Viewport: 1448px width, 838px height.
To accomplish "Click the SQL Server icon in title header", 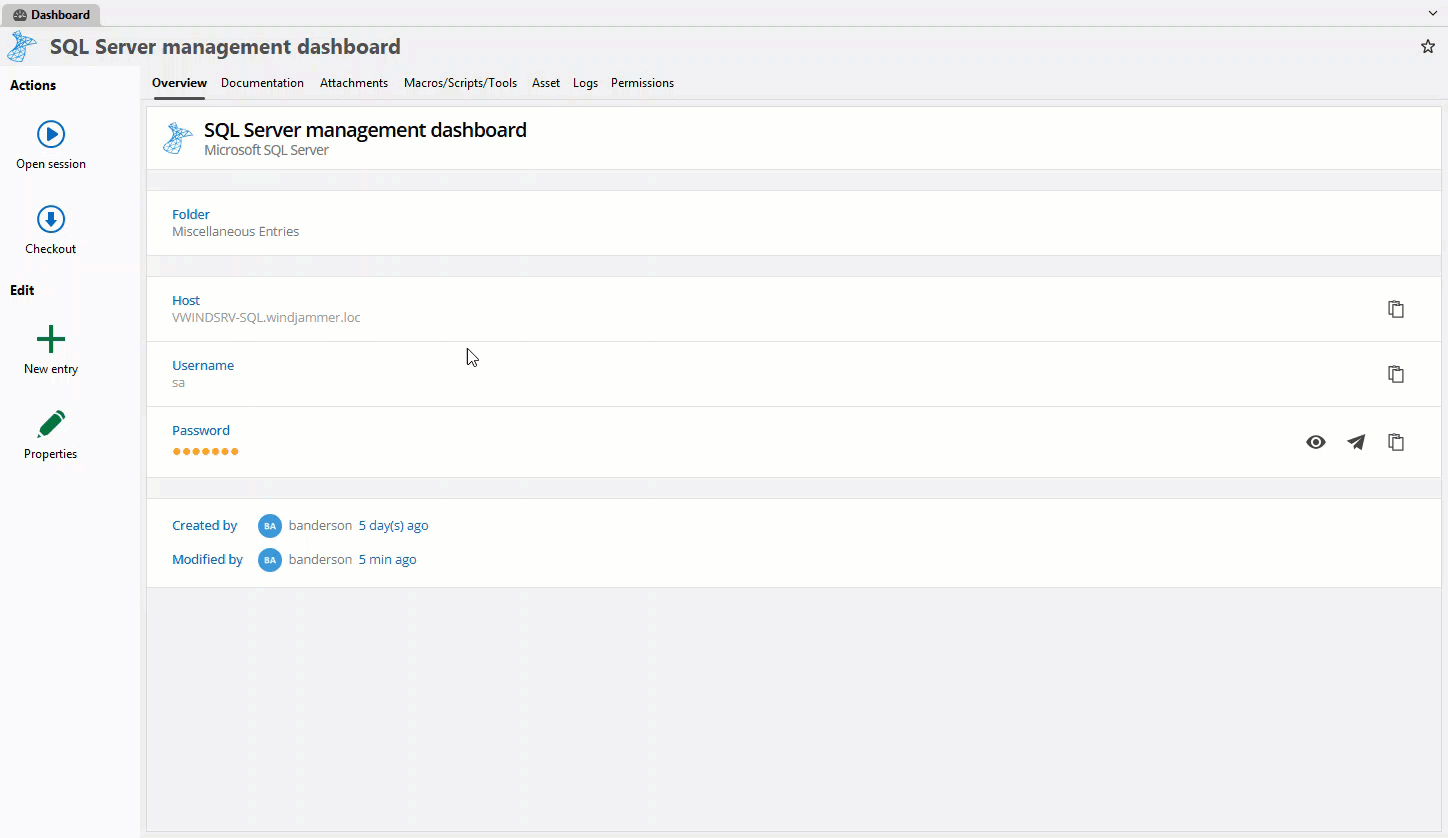I will [22, 46].
